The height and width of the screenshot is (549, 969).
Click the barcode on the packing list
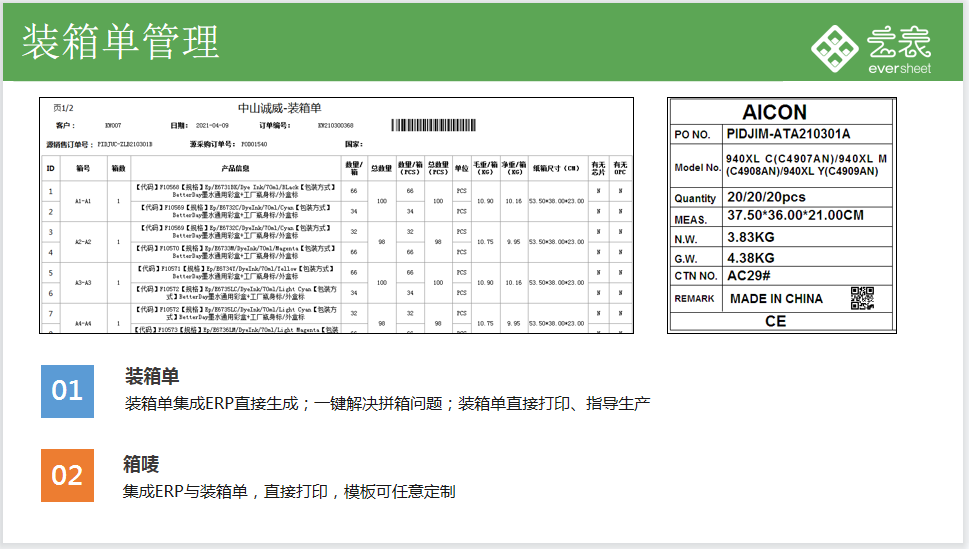(x=433, y=126)
